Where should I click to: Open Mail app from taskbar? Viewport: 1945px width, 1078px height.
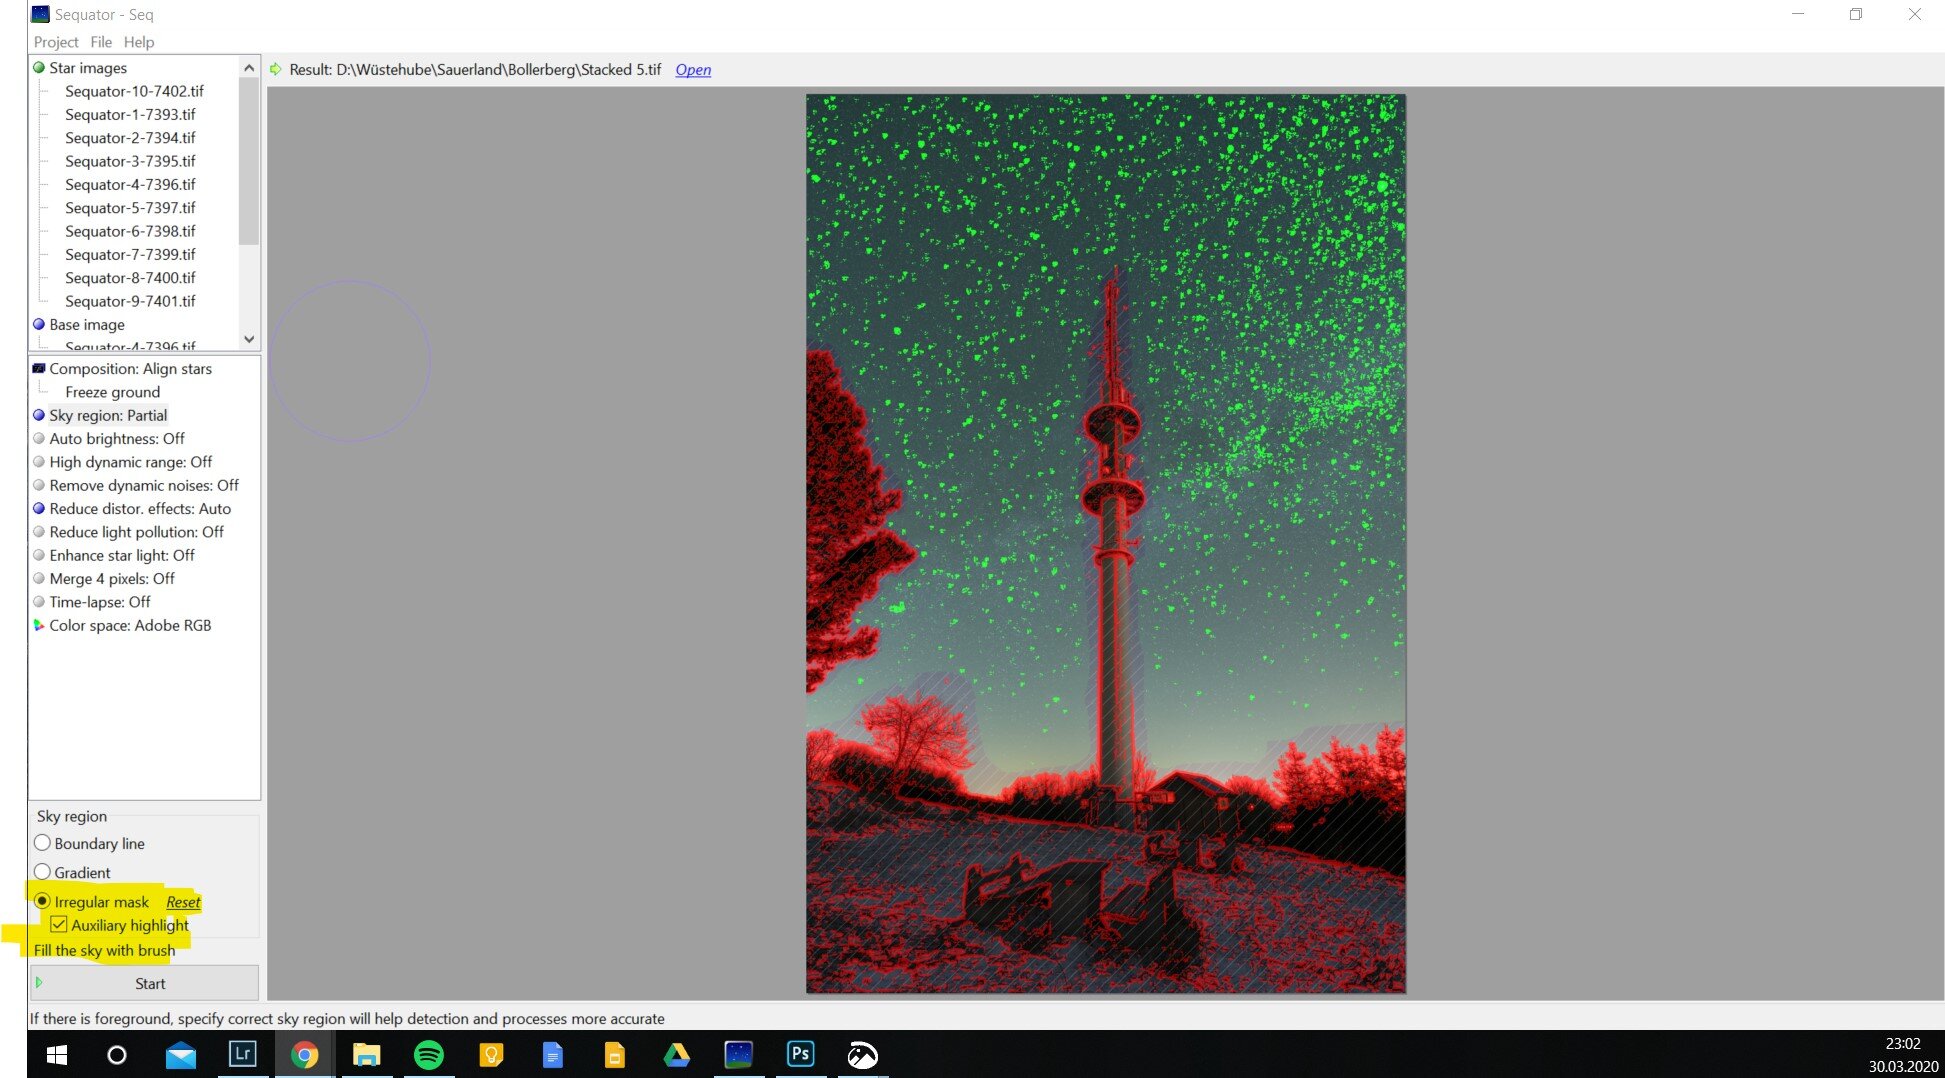click(x=181, y=1055)
